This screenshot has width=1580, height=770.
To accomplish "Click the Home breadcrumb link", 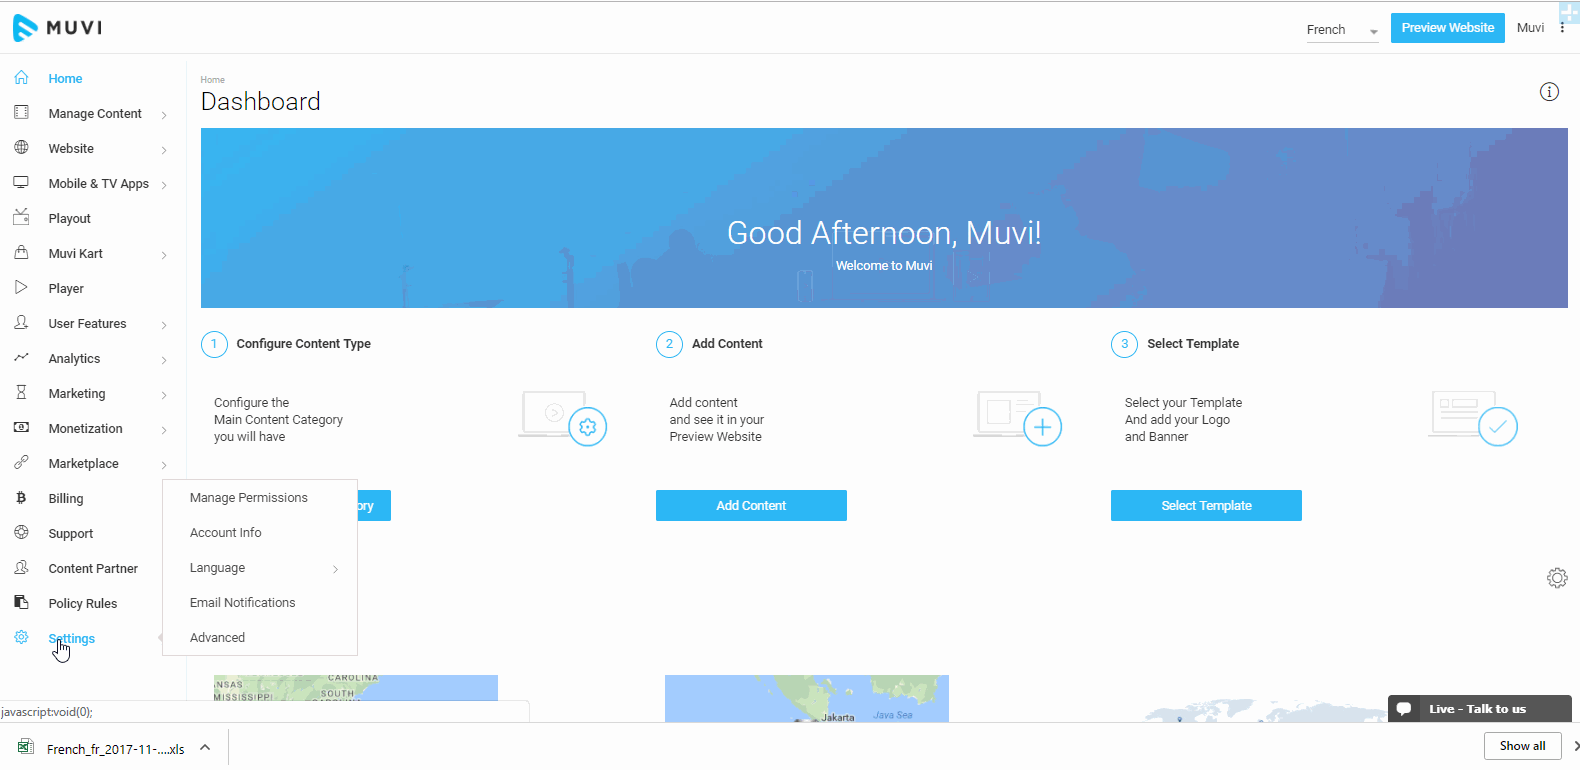I will [212, 80].
